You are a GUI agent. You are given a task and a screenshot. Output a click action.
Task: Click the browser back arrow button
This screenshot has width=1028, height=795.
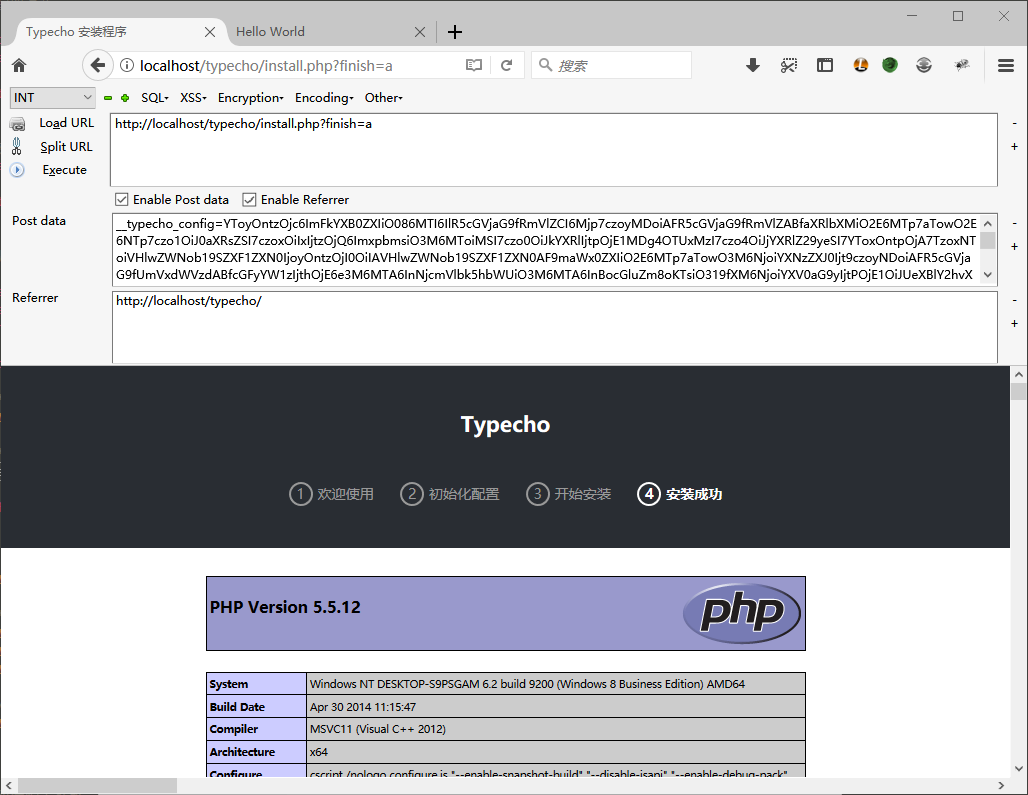click(x=97, y=65)
